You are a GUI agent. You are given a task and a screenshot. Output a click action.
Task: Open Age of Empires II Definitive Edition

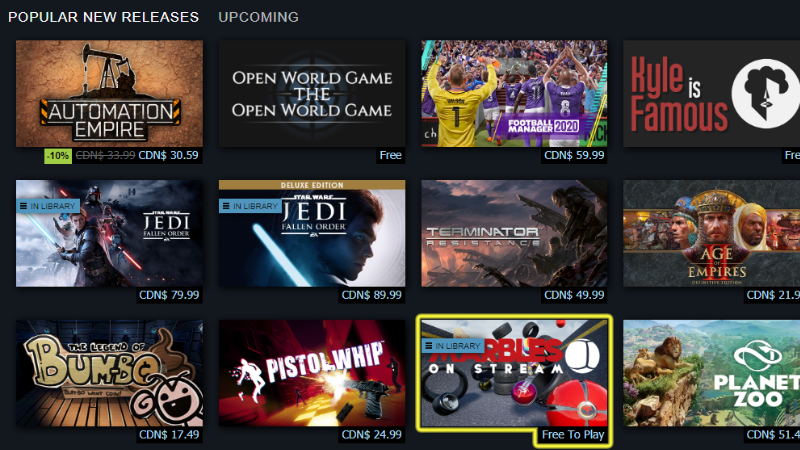pos(711,233)
